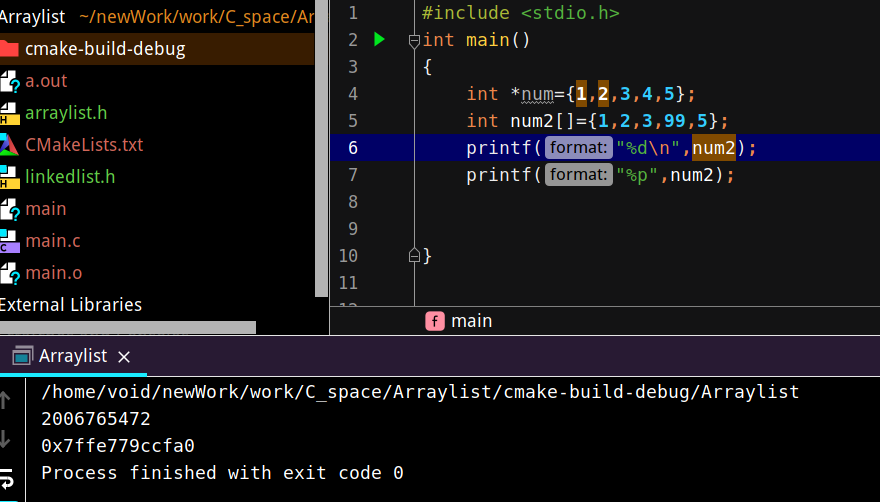Click the Arraylist run tab console icon

22,356
